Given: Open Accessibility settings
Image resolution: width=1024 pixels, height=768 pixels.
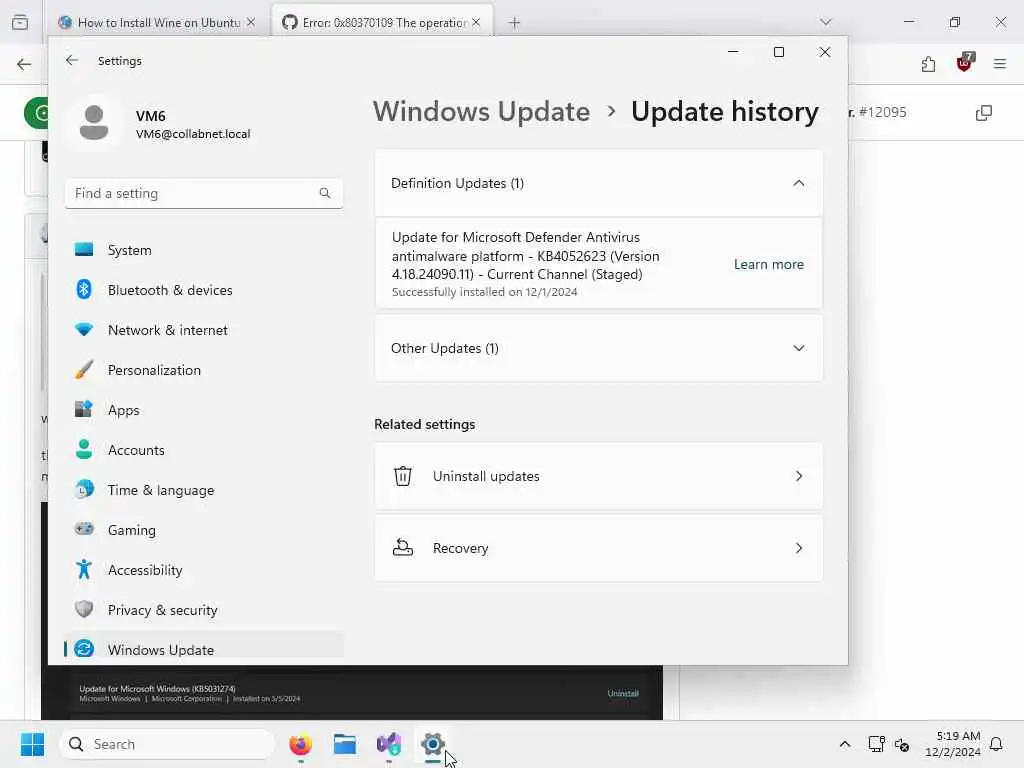Looking at the screenshot, I should coord(203,570).
